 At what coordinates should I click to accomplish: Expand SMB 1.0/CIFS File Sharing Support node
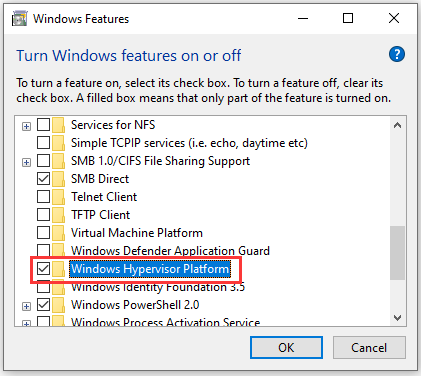click(26, 162)
